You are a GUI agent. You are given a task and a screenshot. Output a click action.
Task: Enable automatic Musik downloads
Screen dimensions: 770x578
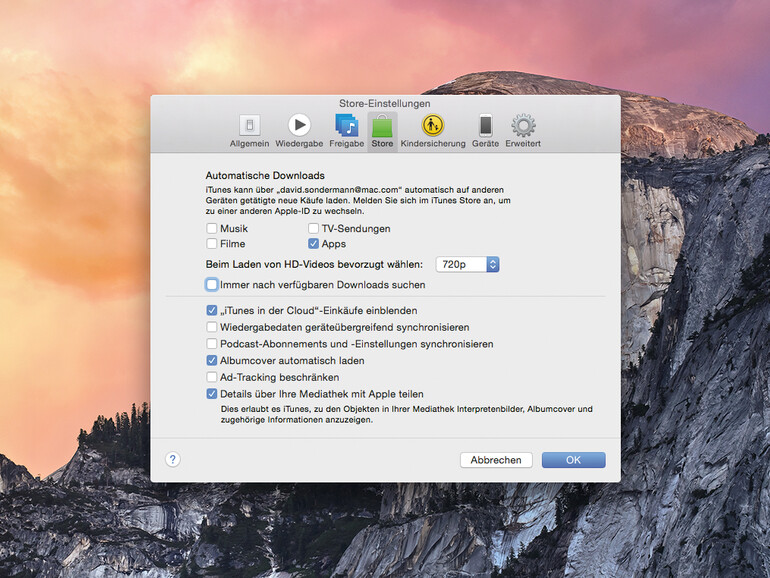212,229
